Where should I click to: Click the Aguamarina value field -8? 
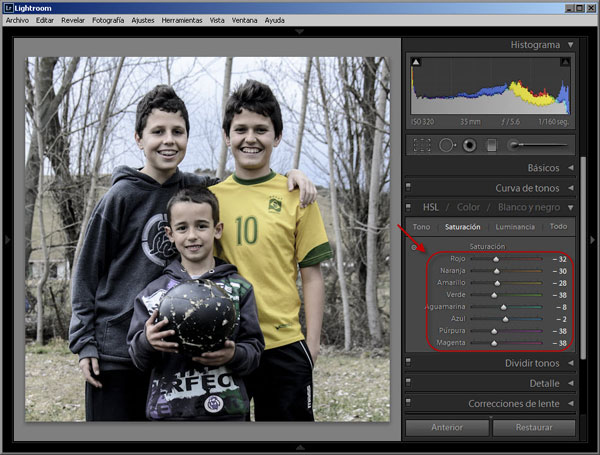coord(562,307)
